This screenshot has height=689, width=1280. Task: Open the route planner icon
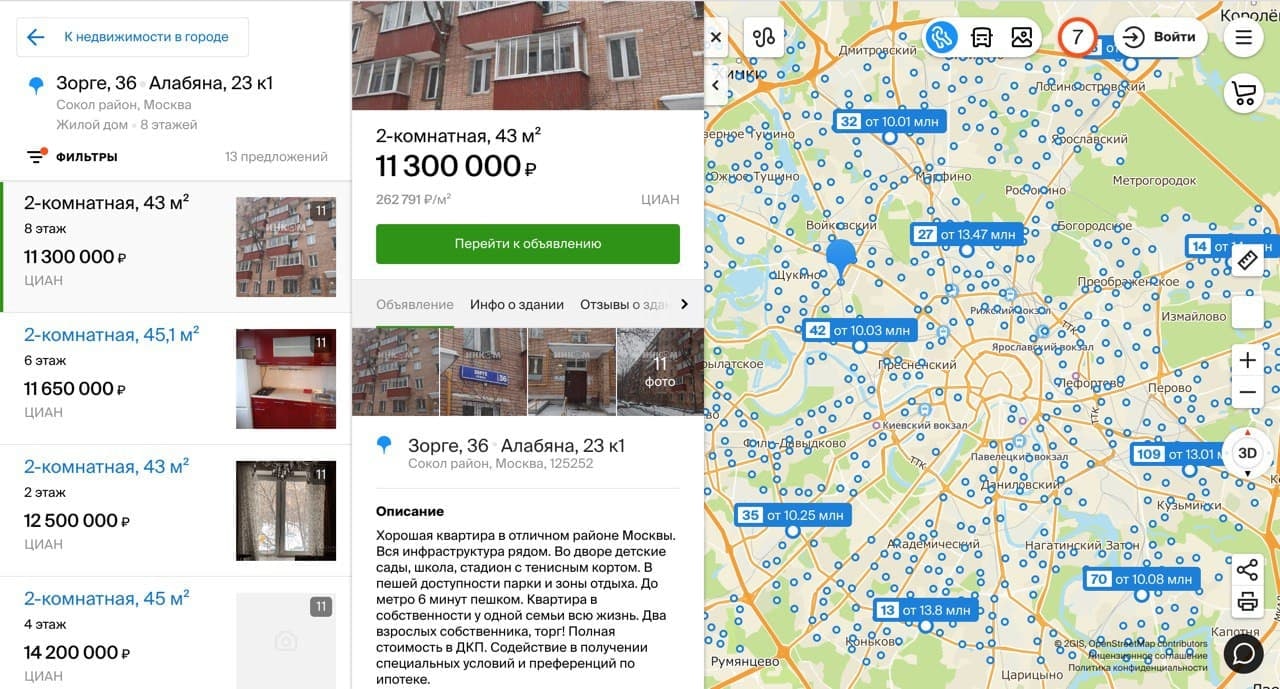pos(764,37)
